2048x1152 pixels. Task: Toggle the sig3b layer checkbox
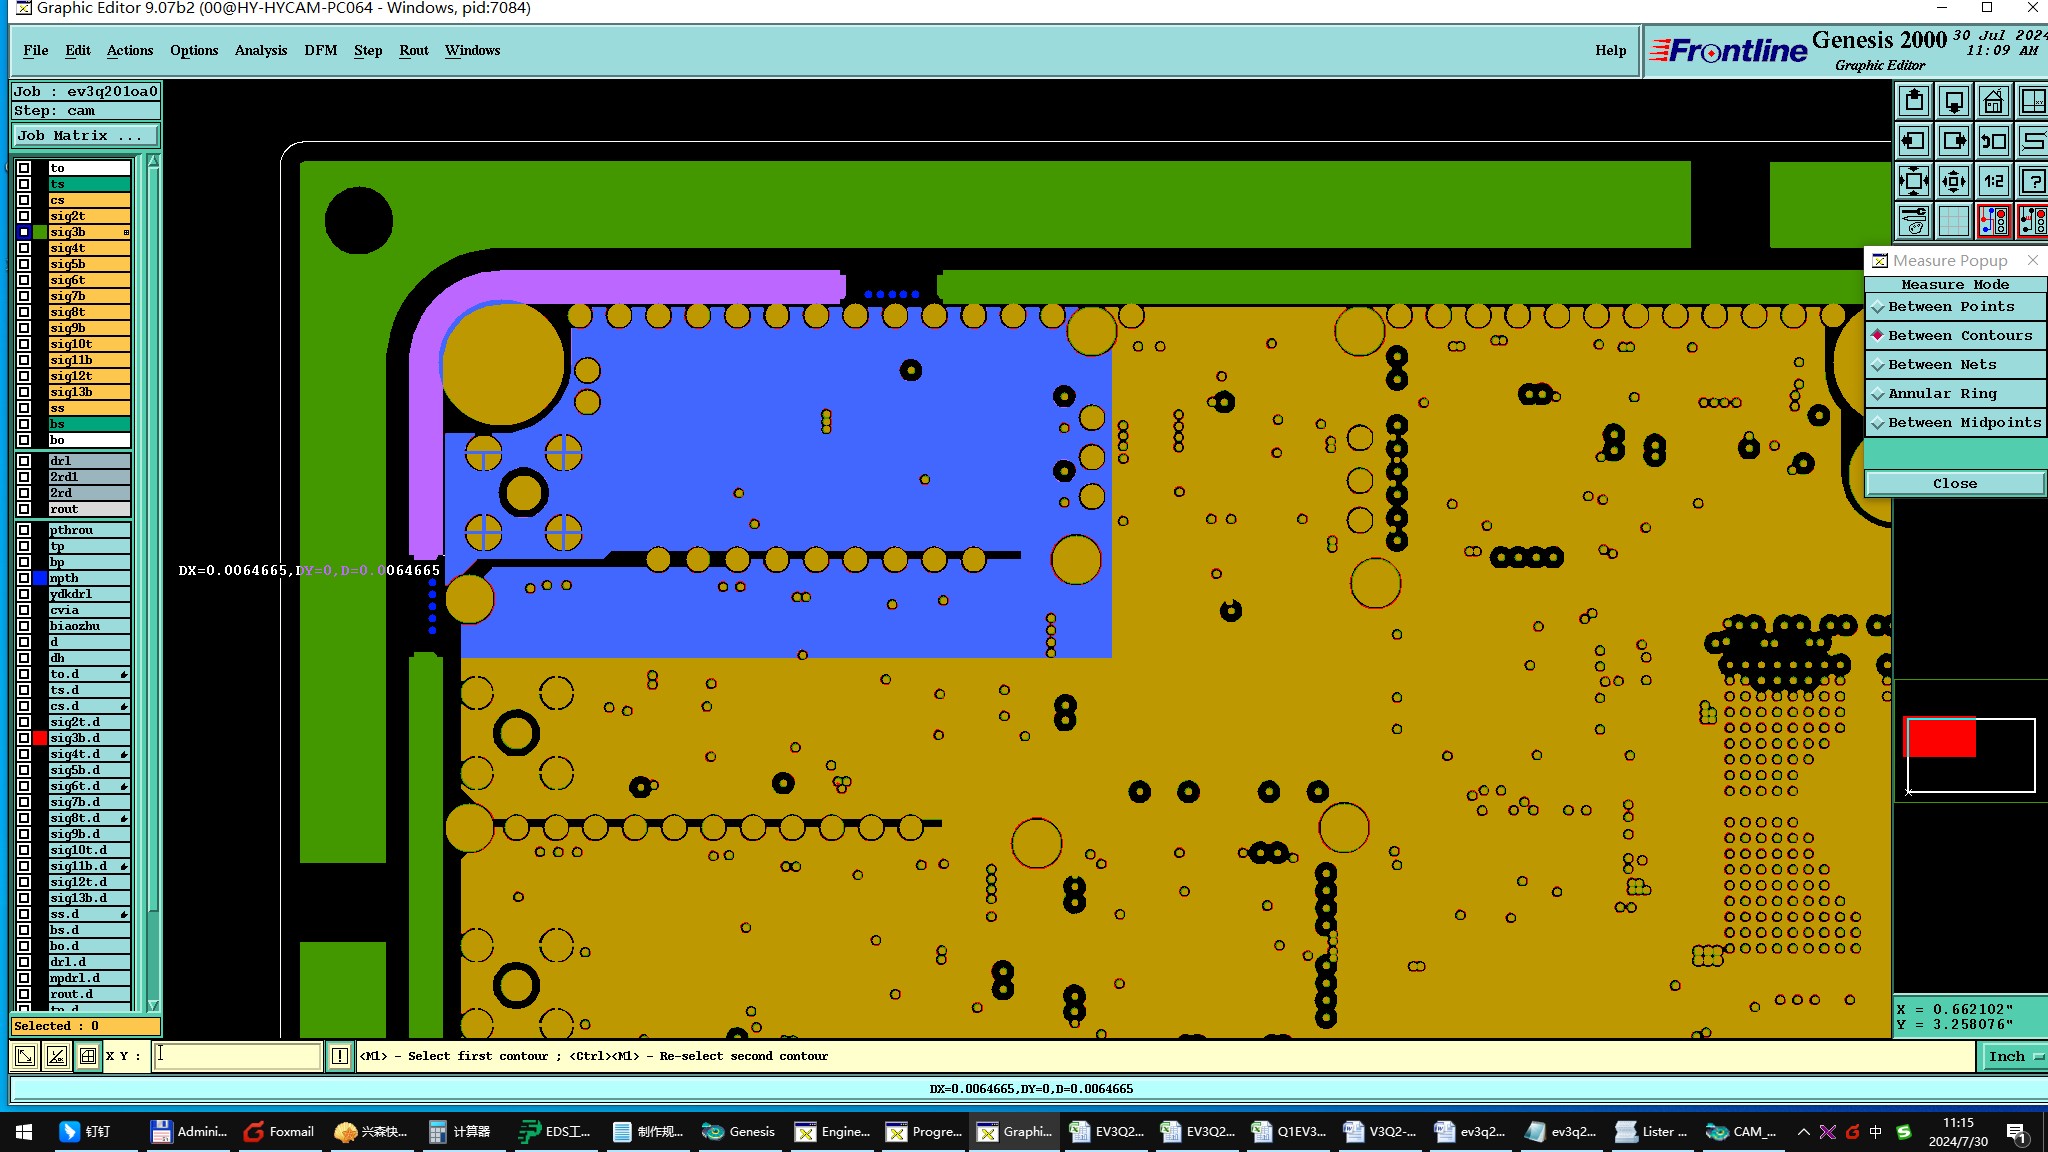coord(24,232)
